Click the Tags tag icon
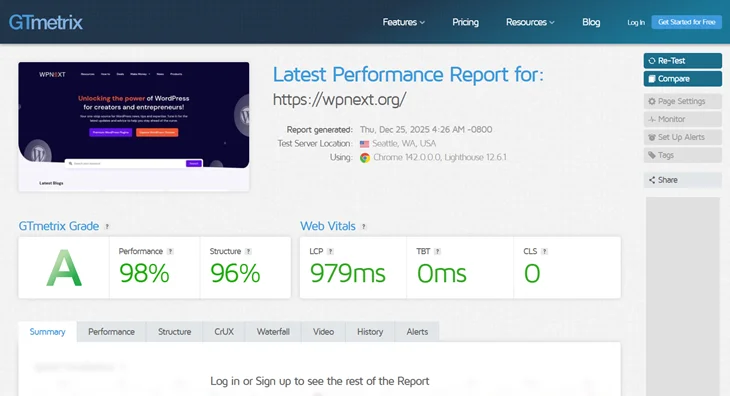This screenshot has height=396, width=730. coord(652,155)
